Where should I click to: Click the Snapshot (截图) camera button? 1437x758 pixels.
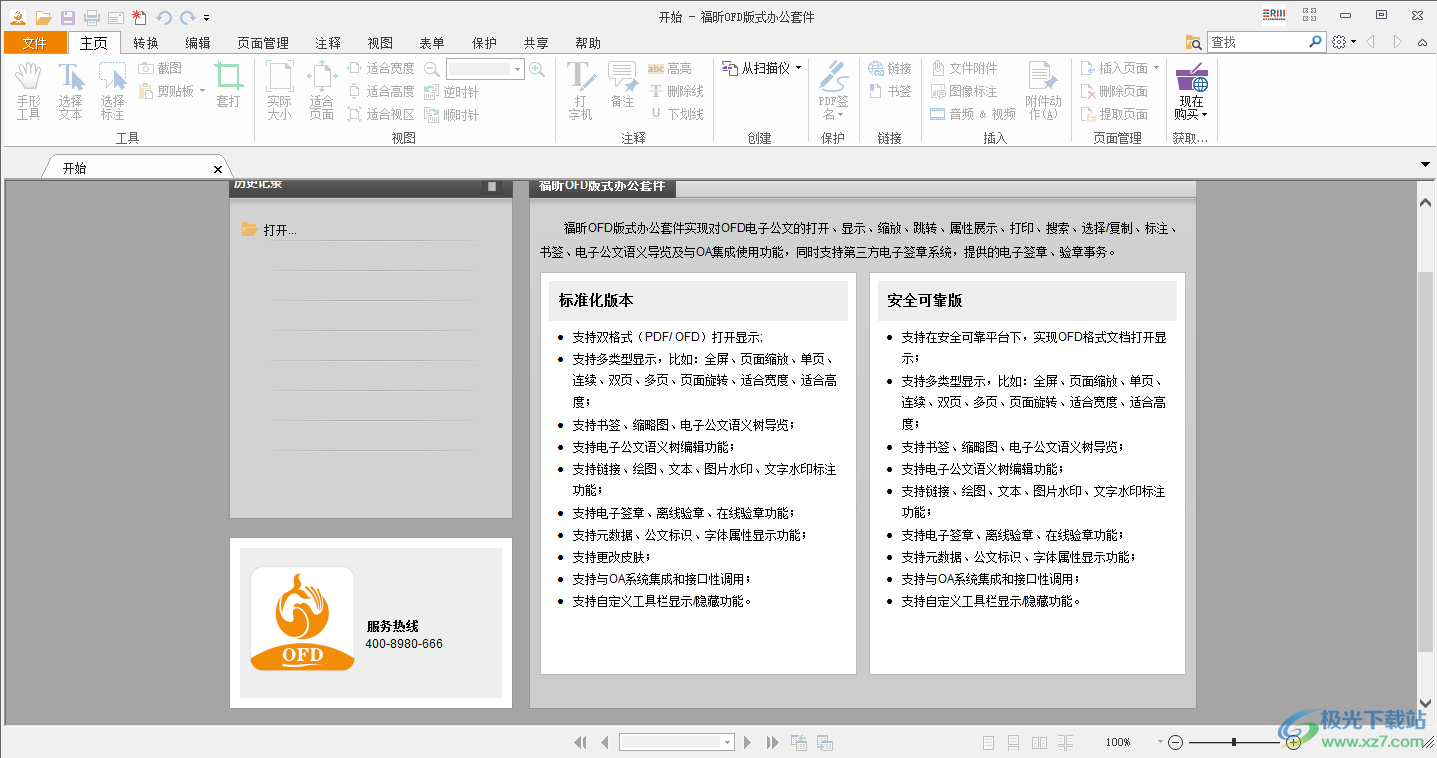pyautogui.click(x=160, y=68)
